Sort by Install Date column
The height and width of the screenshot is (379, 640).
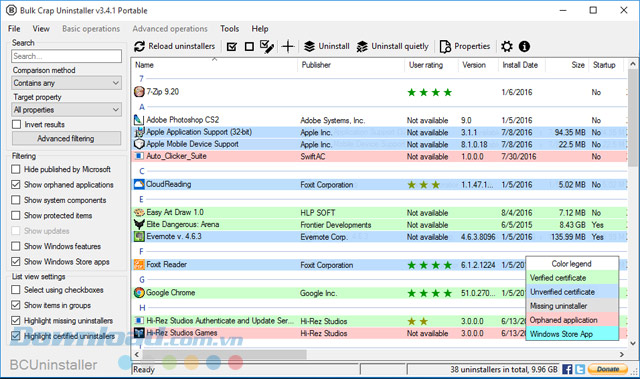click(522, 65)
